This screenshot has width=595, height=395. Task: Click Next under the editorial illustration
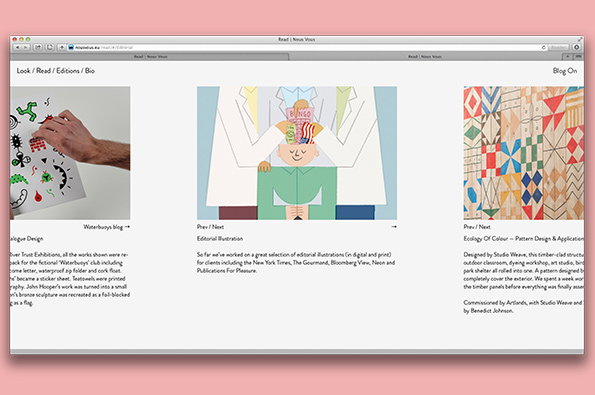coord(218,227)
